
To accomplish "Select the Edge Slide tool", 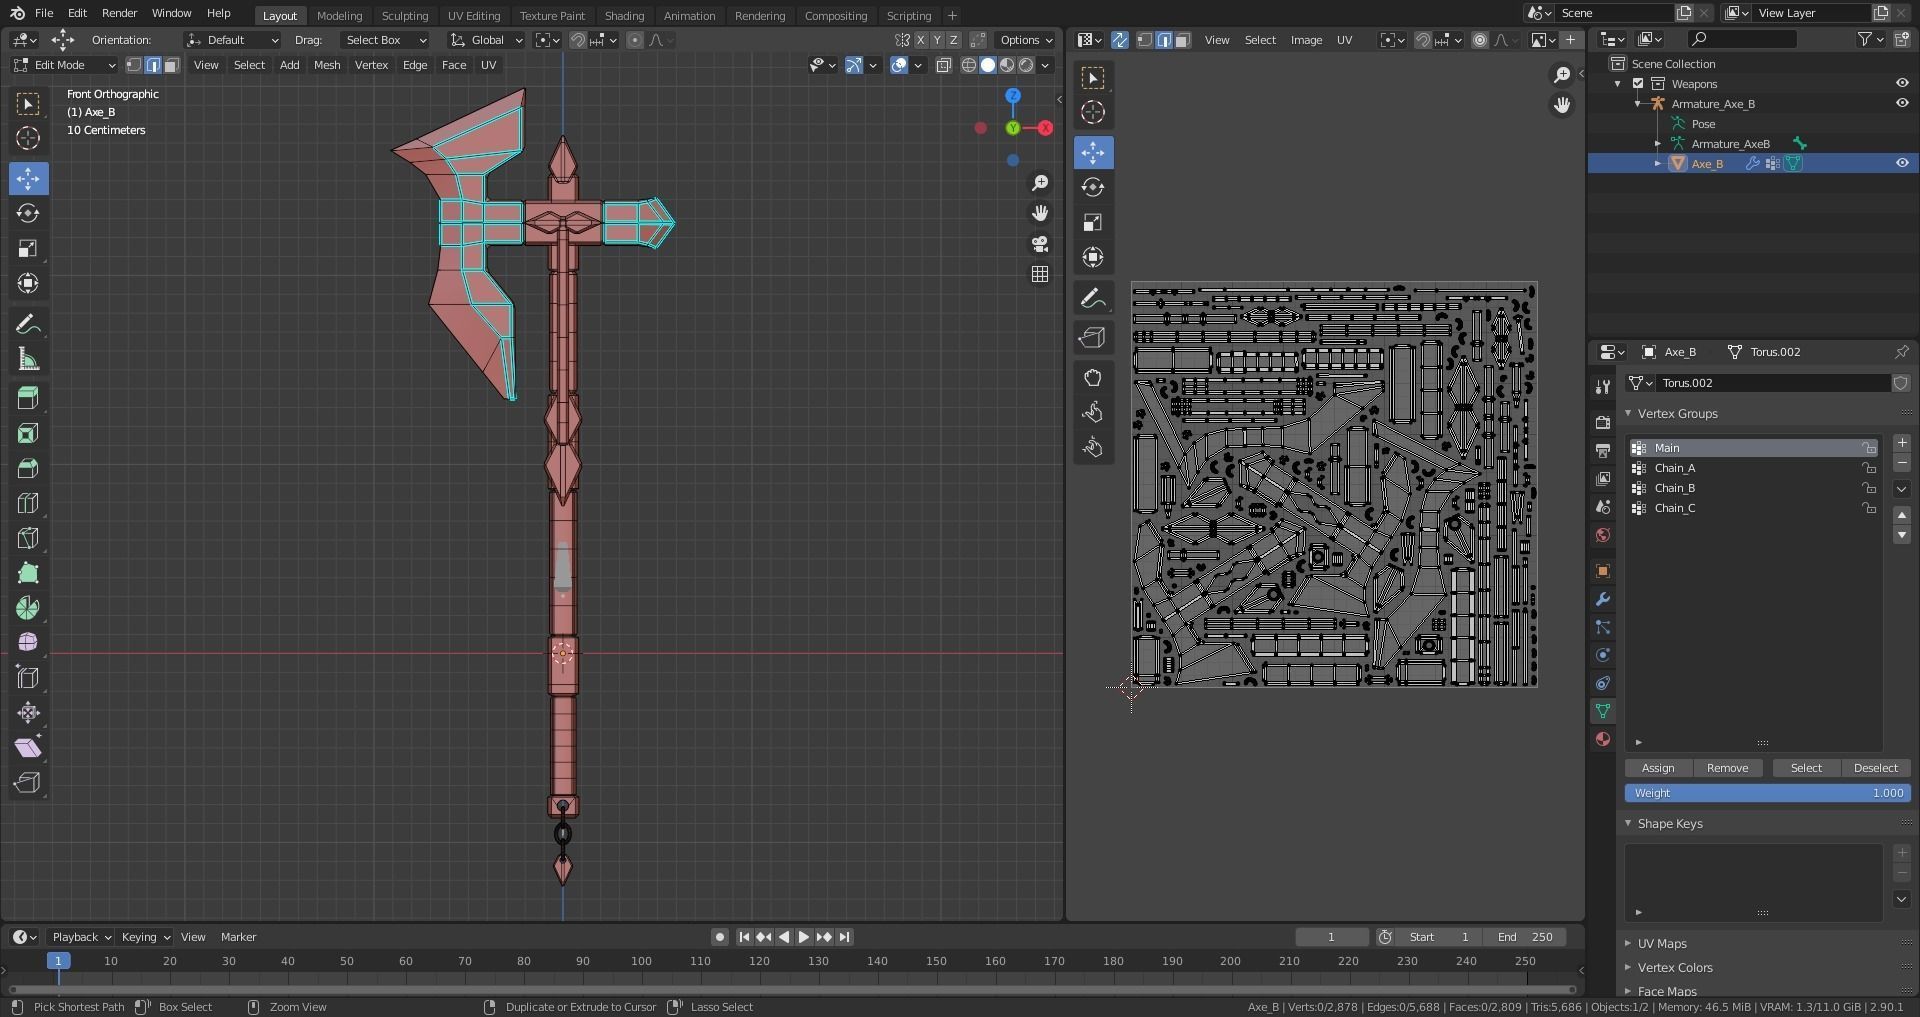I will [x=28, y=678].
